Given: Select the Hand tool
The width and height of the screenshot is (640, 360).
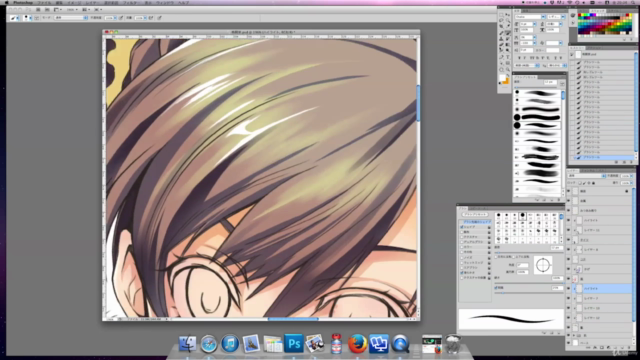Looking at the screenshot, I should (501, 69).
